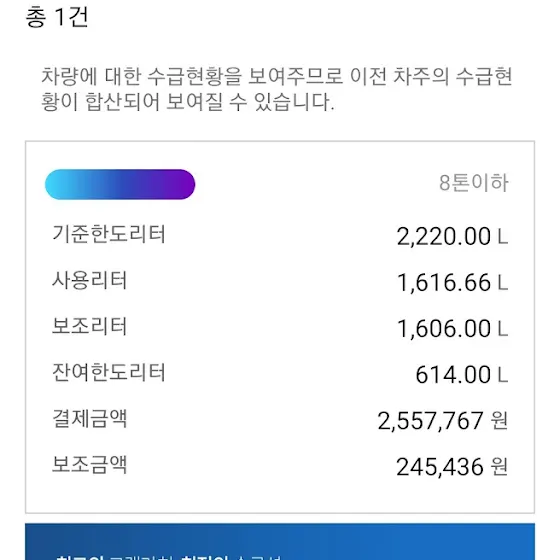Tap the 614.00 L remaining value
This screenshot has width=560, height=560.
[461, 374]
